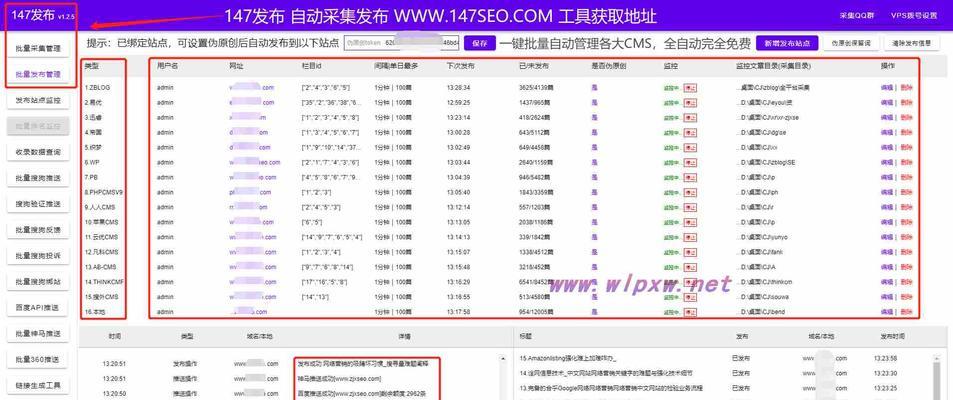
Task: Click directory path D:\桌面\CJ\thinkcm
Action: point(766,282)
